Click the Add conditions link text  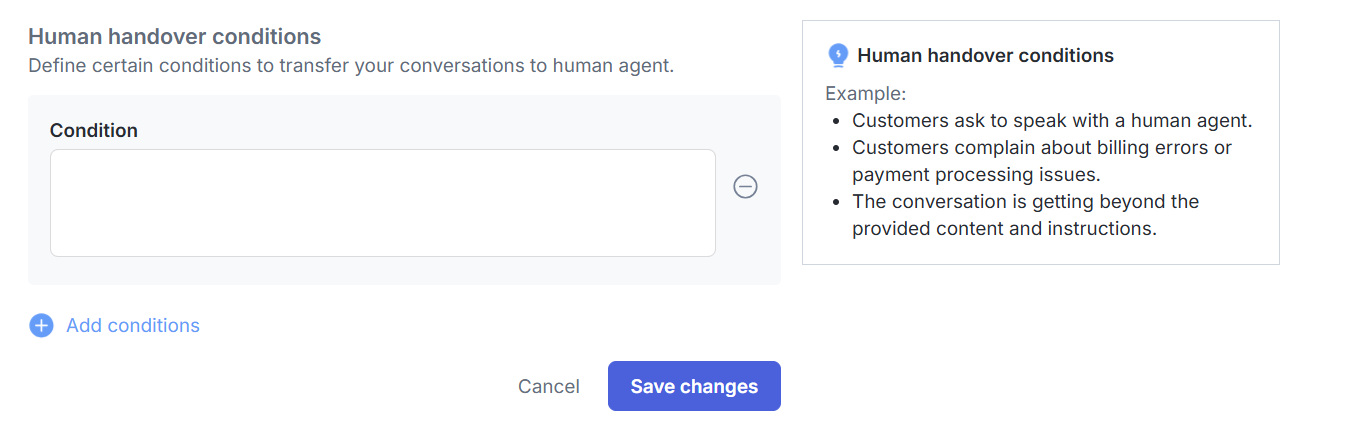tap(133, 326)
